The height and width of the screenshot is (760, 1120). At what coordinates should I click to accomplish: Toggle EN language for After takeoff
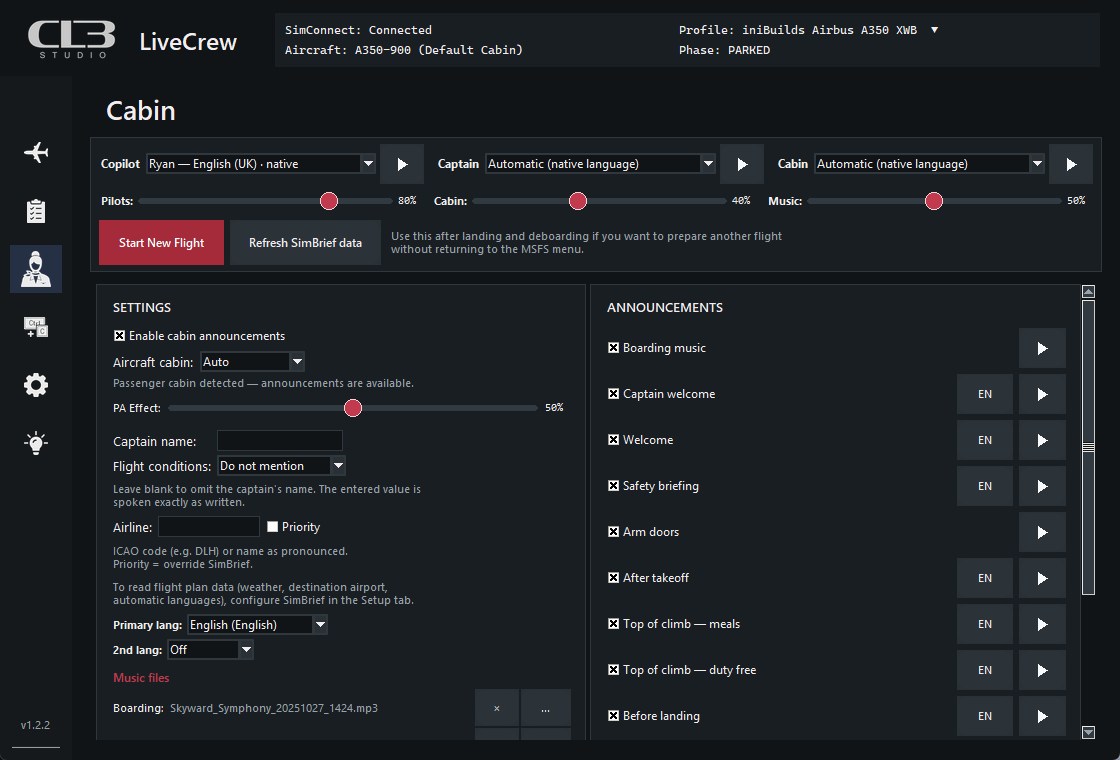(x=985, y=578)
